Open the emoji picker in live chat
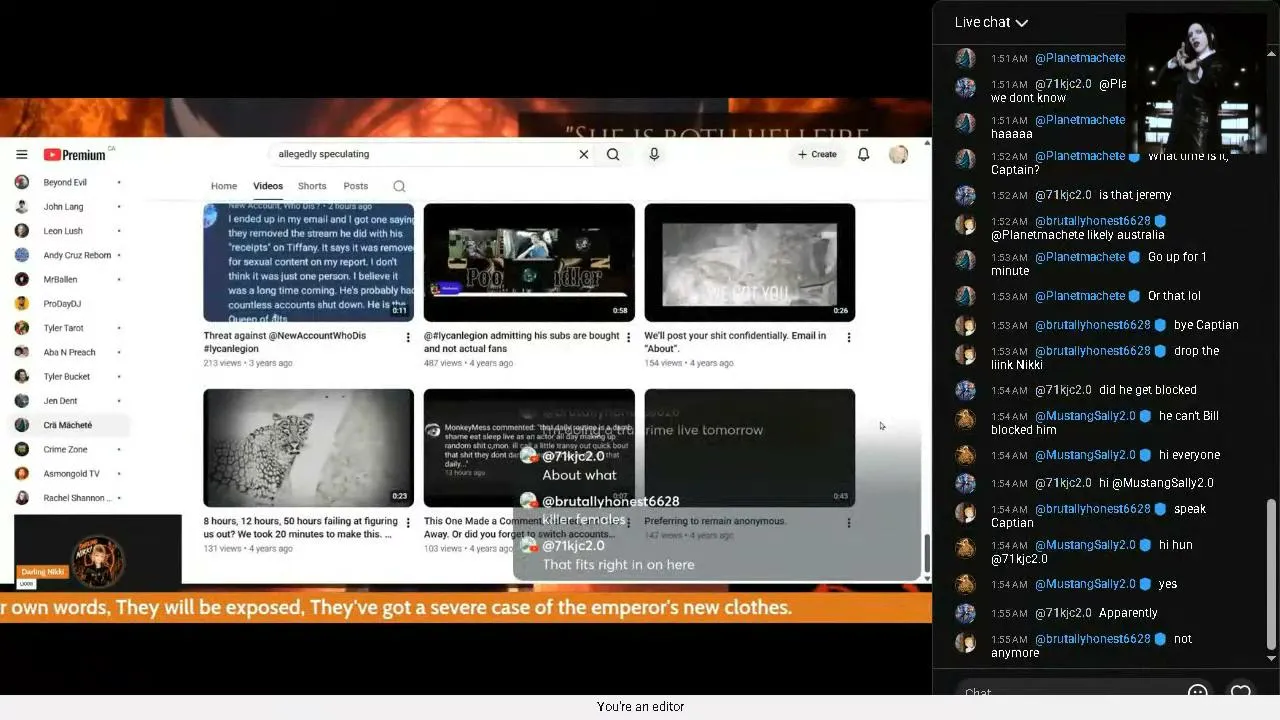This screenshot has width=1280, height=720. 1197,692
